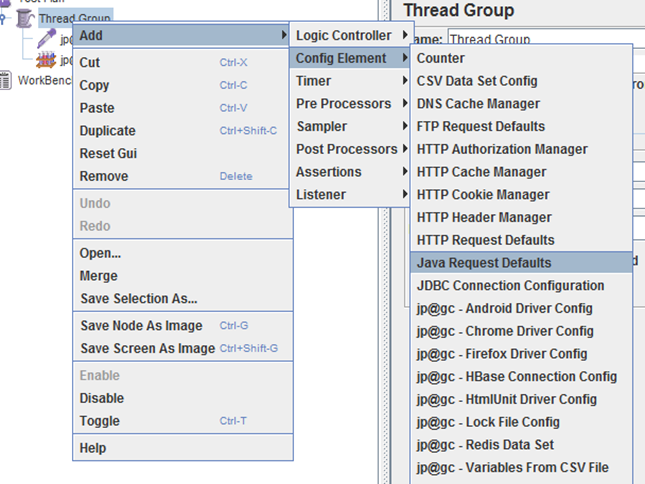Disable the selected Thread Group
The image size is (645, 484).
click(x=102, y=398)
